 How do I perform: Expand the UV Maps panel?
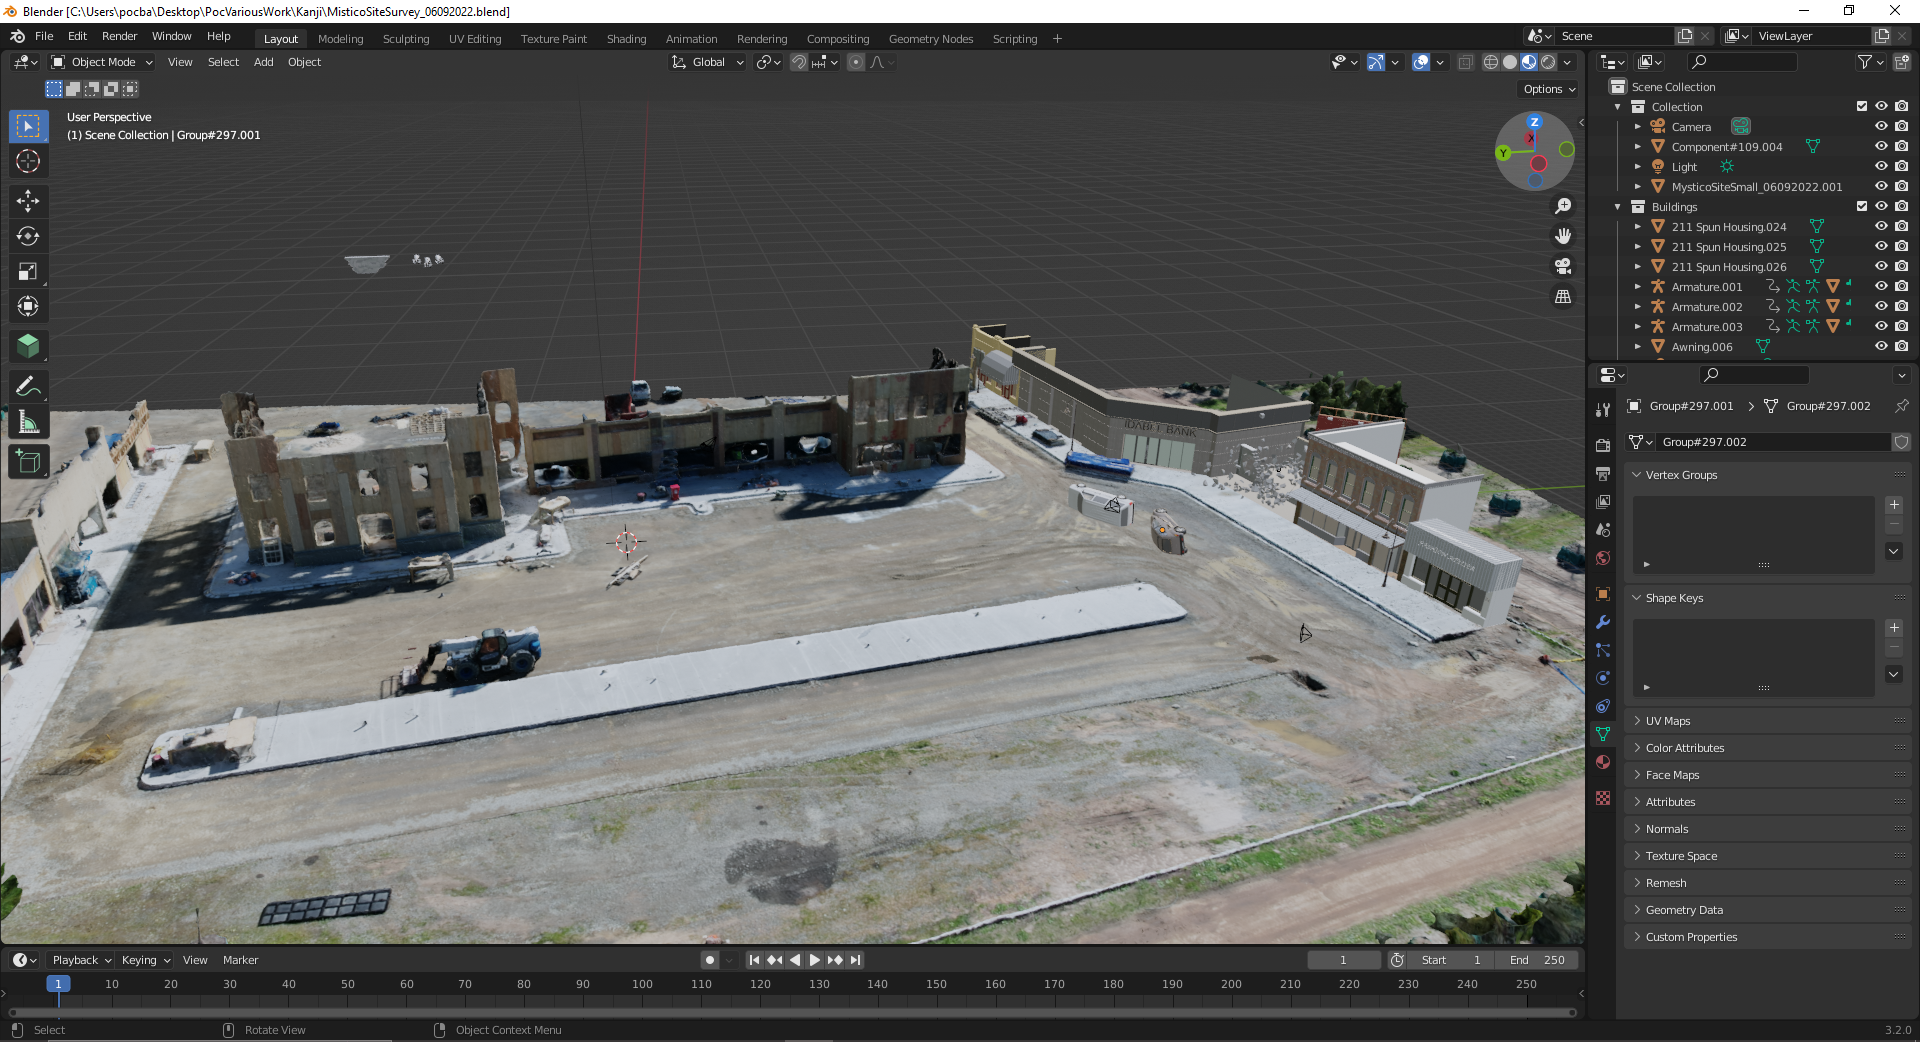coord(1668,721)
